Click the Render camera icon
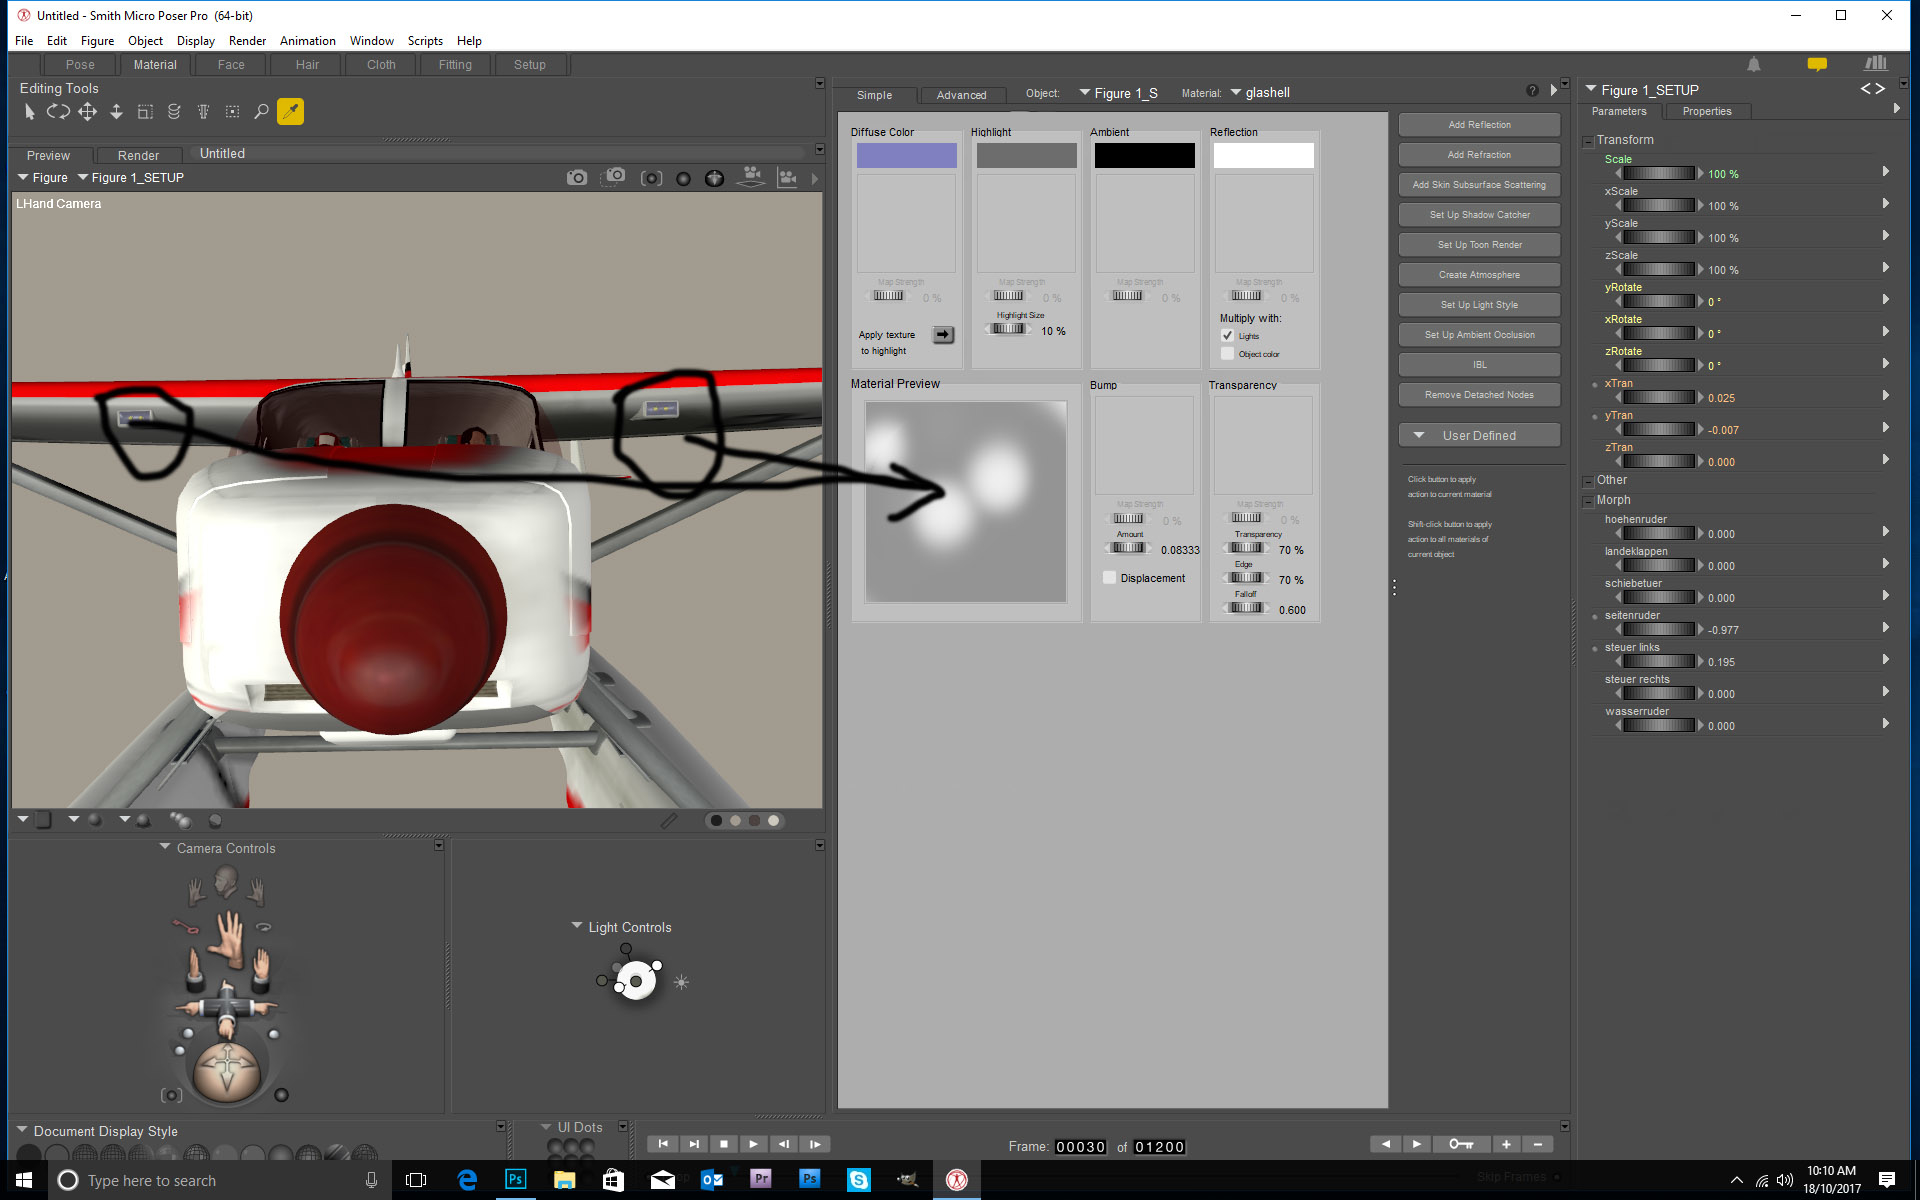 point(577,178)
